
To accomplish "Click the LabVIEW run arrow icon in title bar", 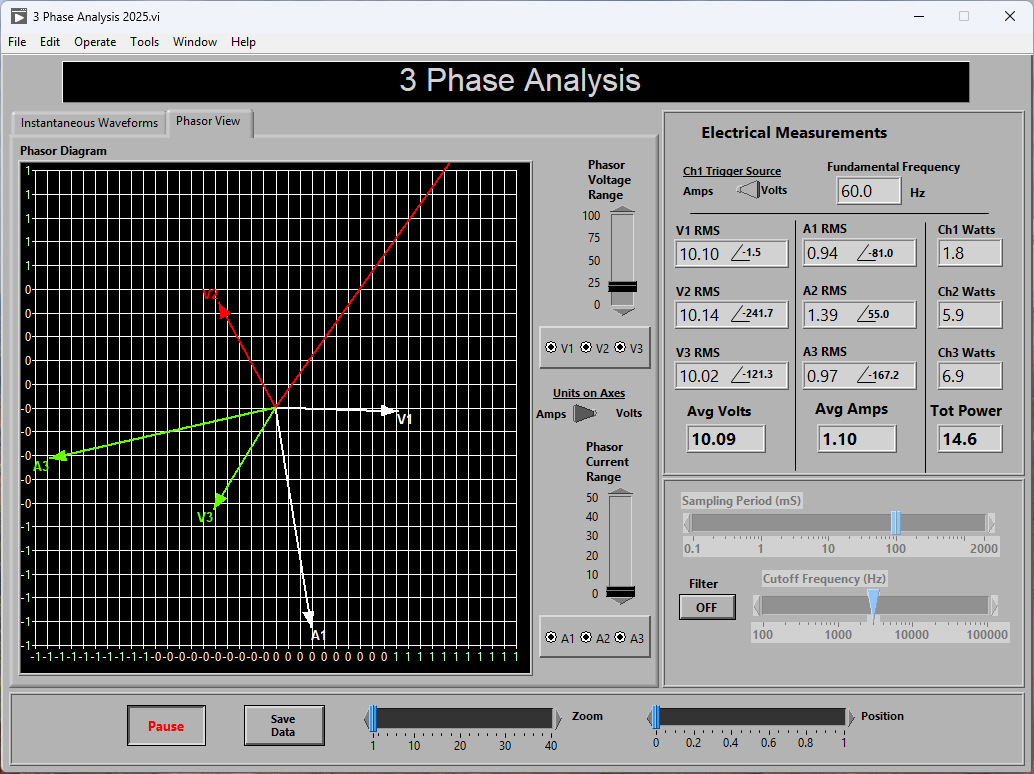I will [x=18, y=16].
